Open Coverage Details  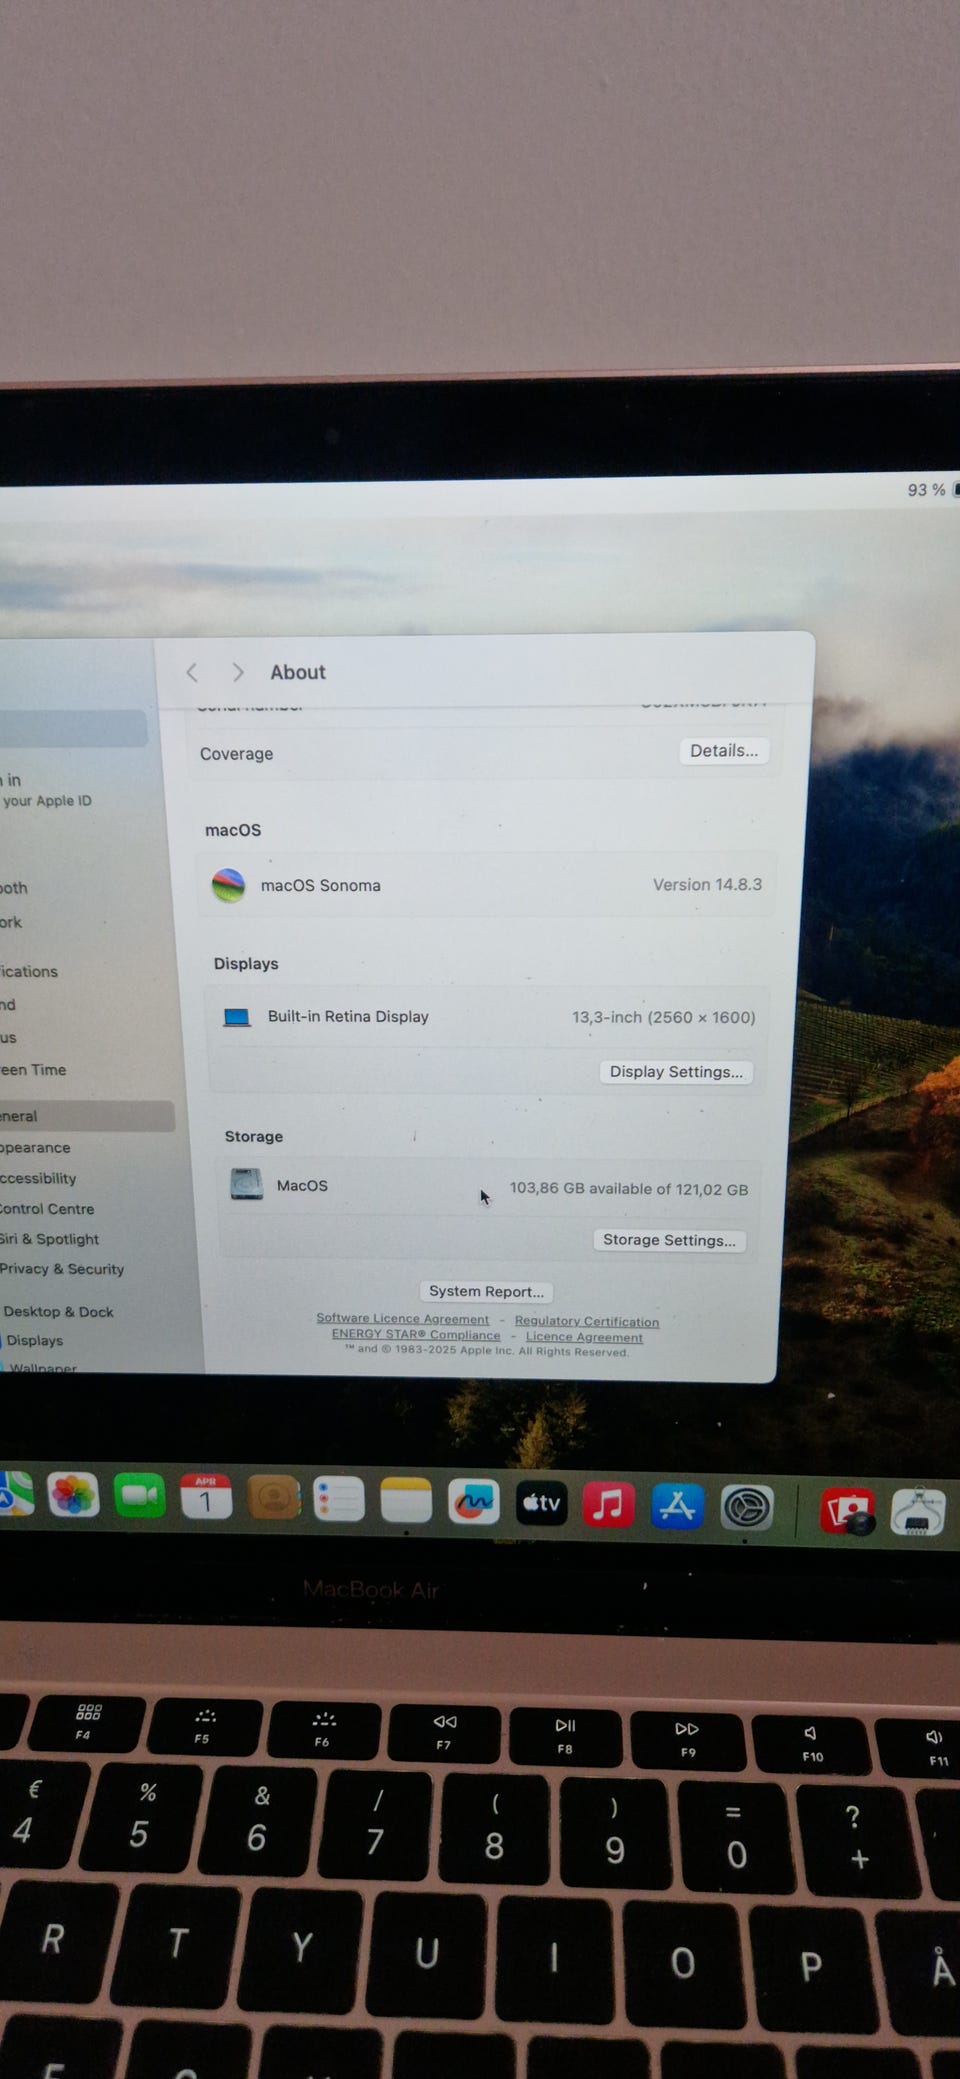[724, 751]
